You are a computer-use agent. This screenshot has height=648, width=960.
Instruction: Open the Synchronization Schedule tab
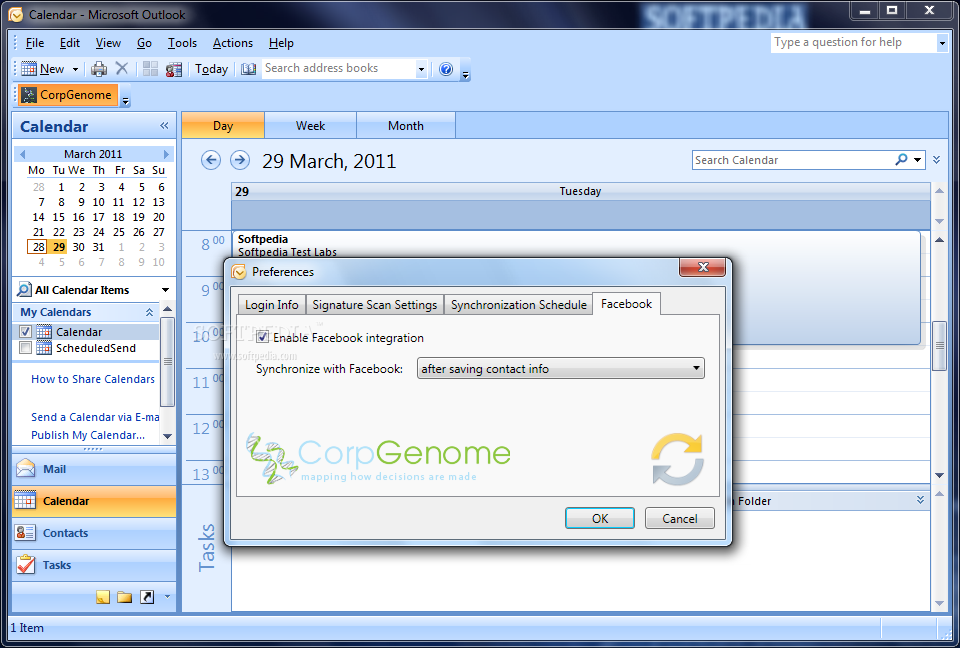(x=519, y=304)
